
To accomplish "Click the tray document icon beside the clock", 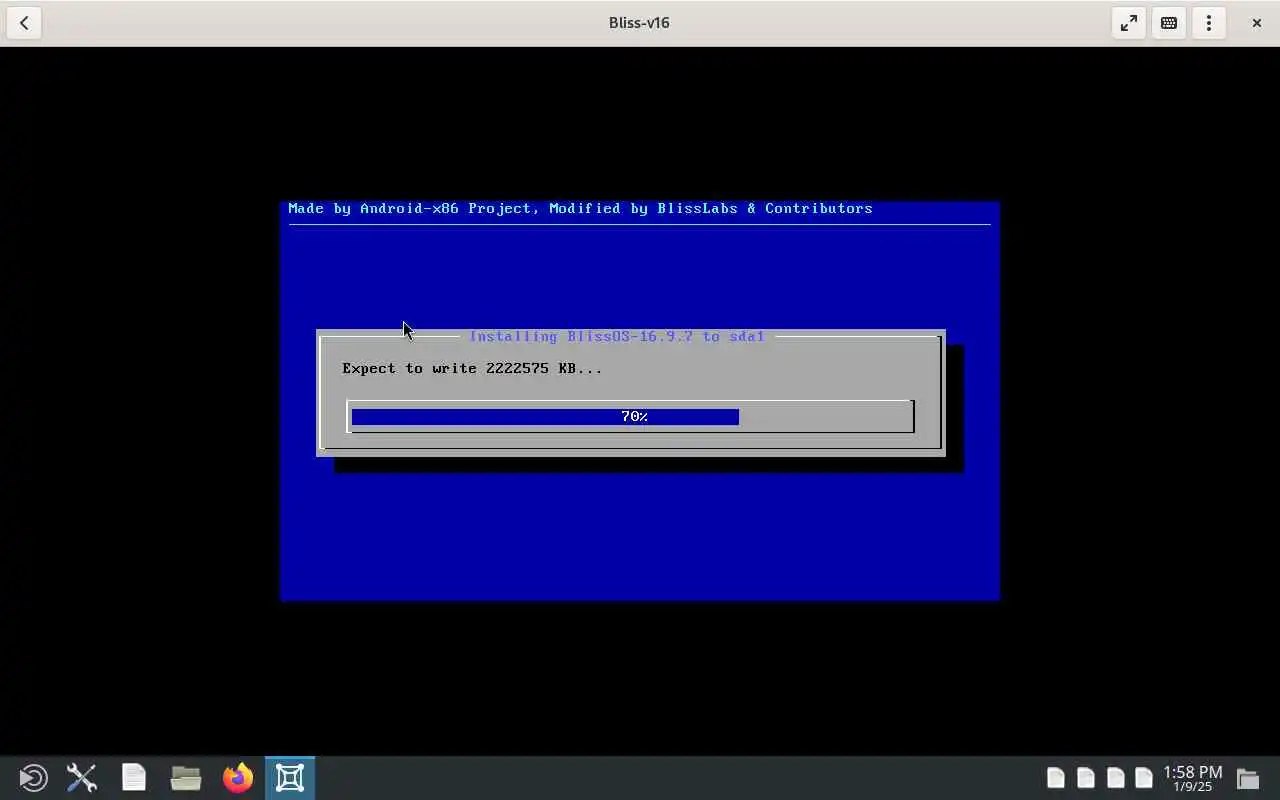I will 1144,777.
